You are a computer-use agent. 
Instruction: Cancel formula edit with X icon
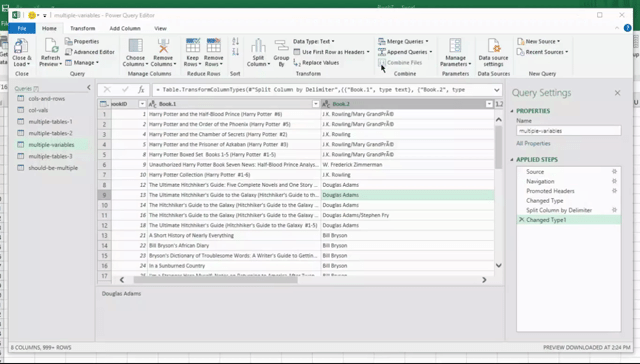pyautogui.click(x=107, y=89)
